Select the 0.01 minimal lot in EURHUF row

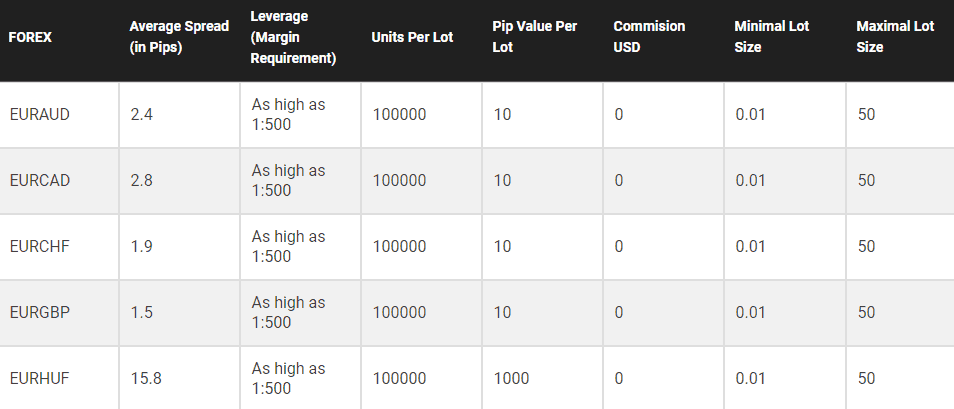[x=750, y=379]
